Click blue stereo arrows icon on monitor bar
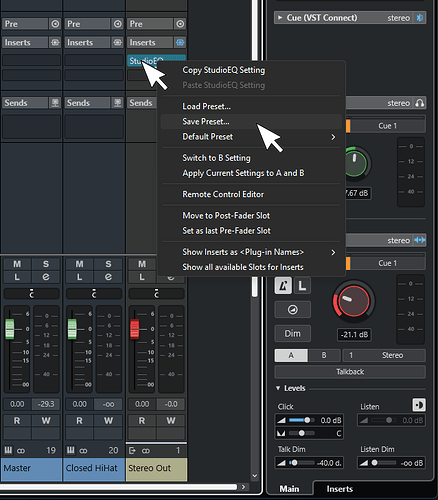This screenshot has height=500, width=438. 420,240
